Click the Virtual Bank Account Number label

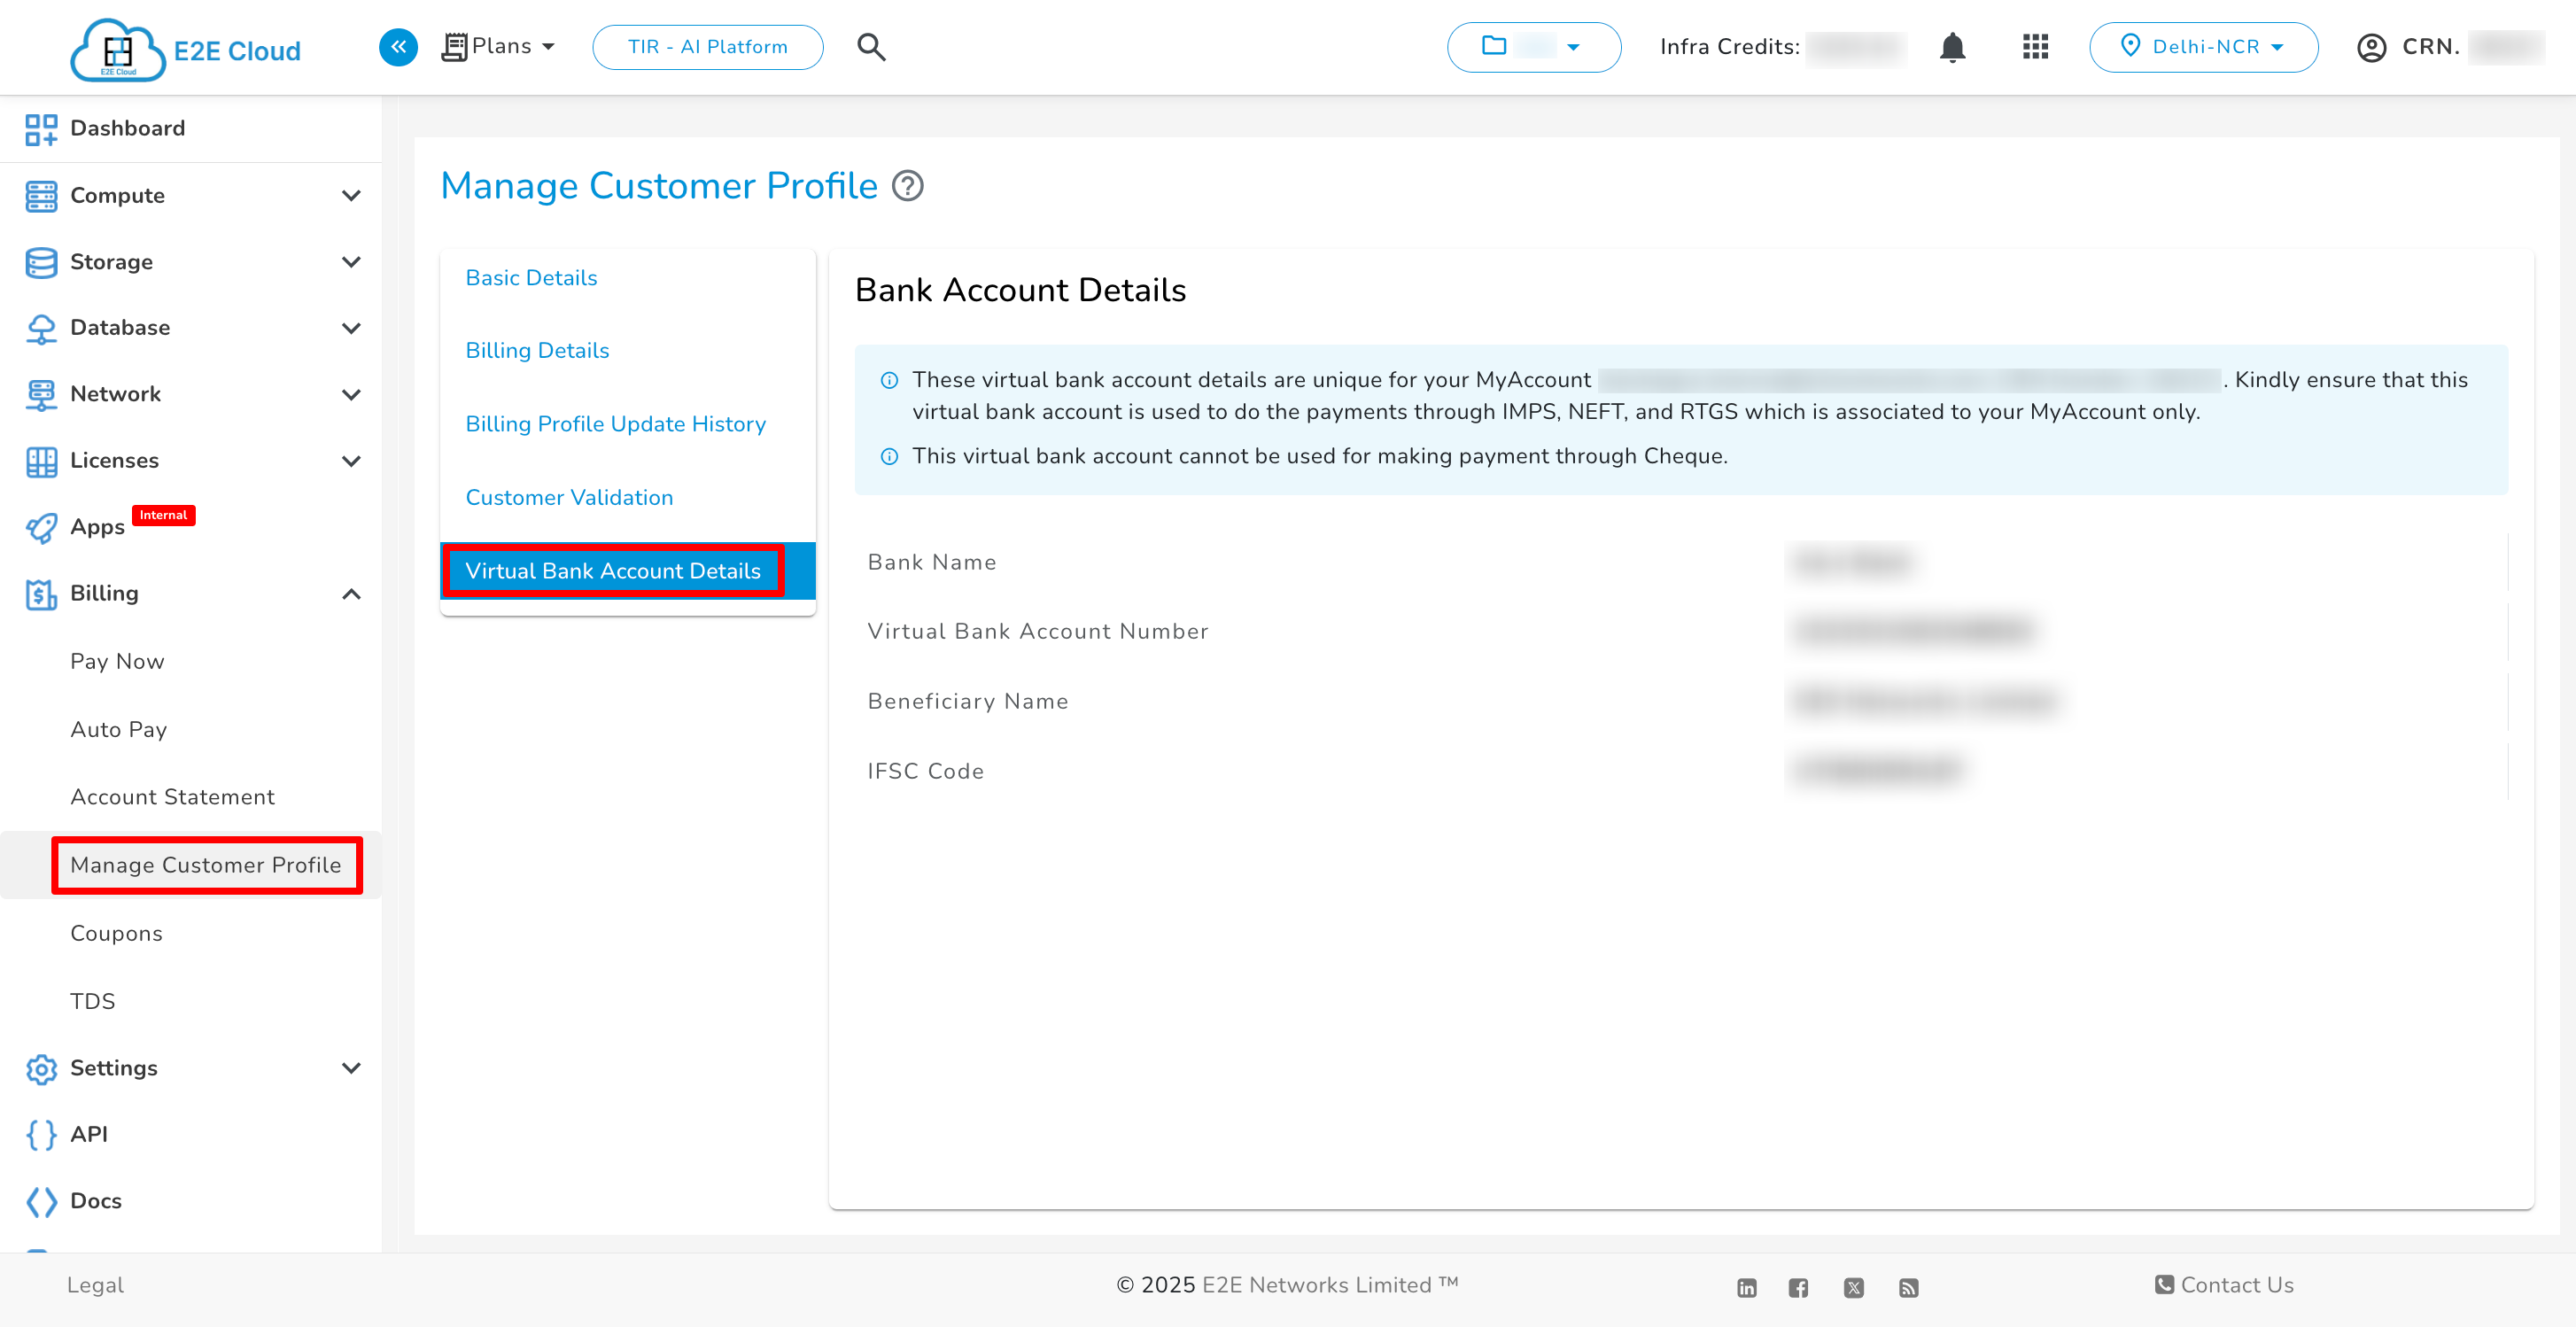[x=1038, y=632]
